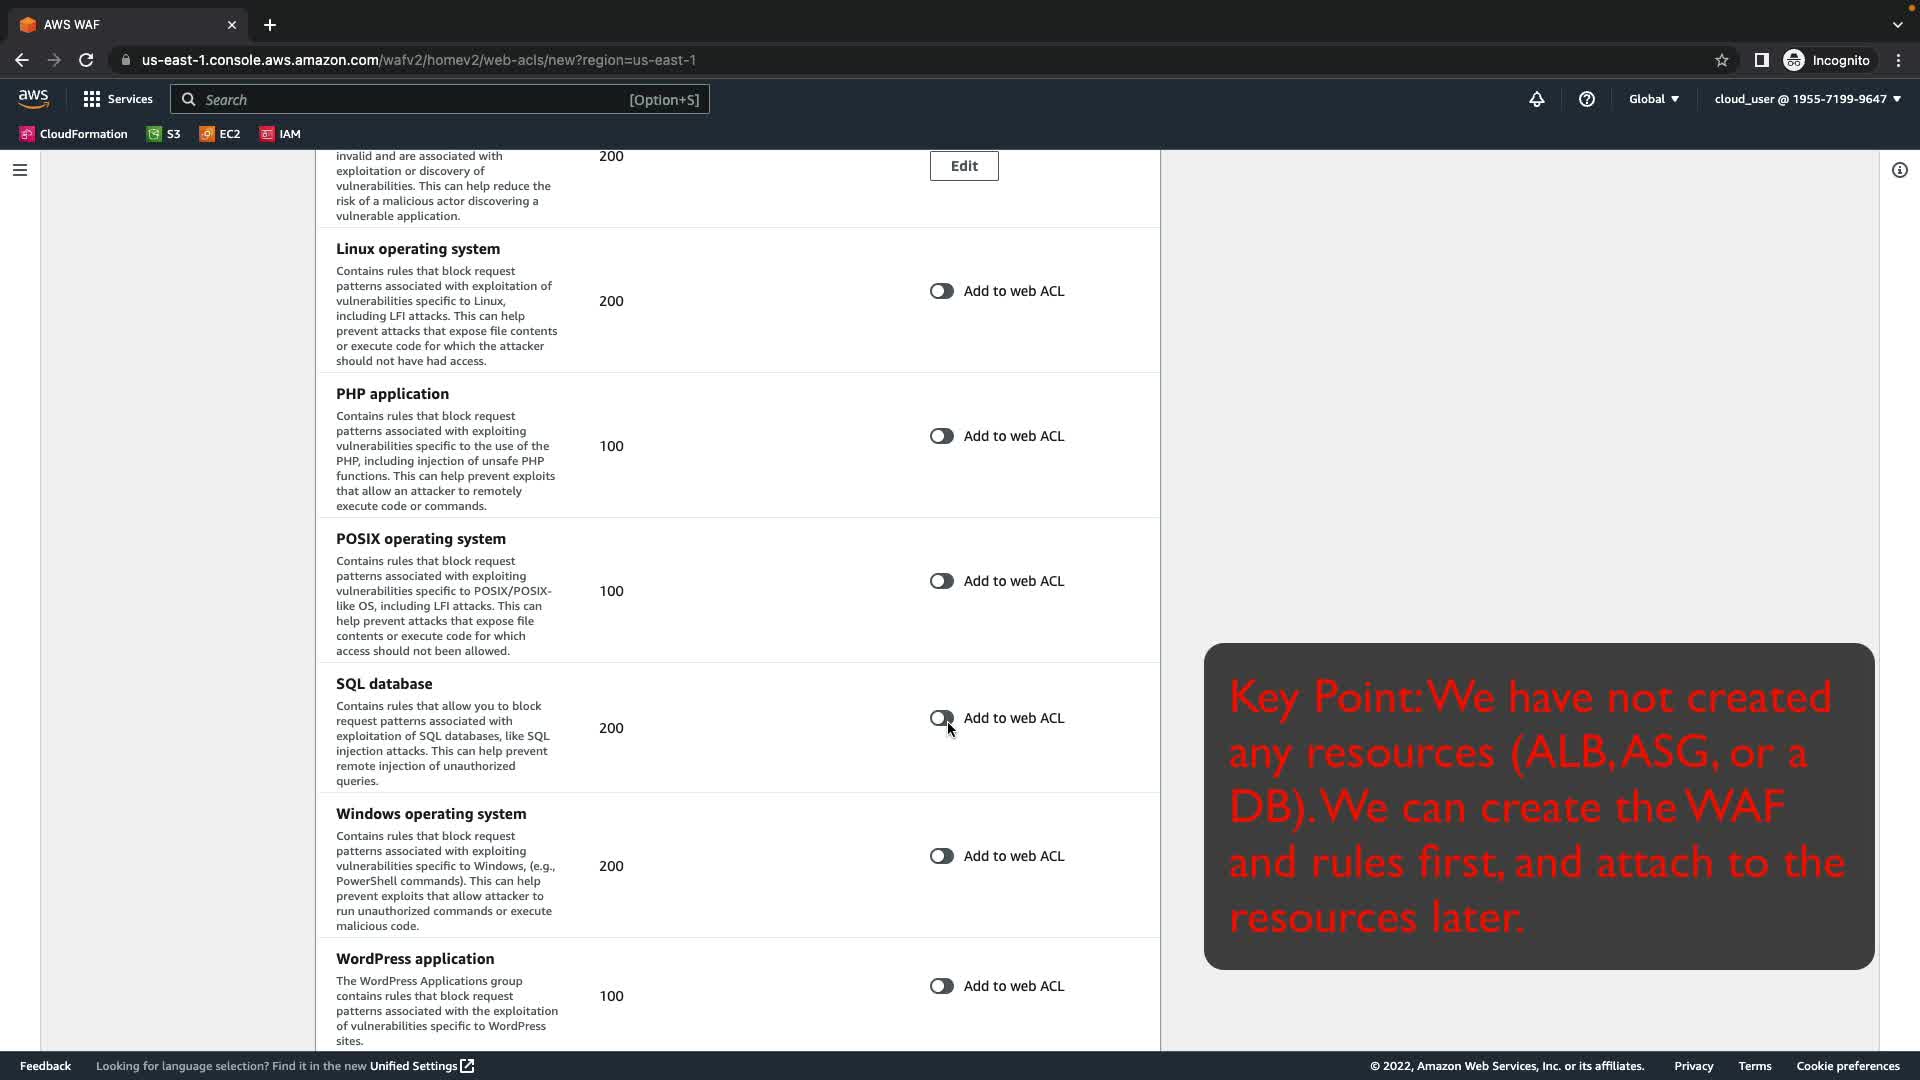Open the info panel icon
This screenshot has height=1080, width=1920.
1899,170
